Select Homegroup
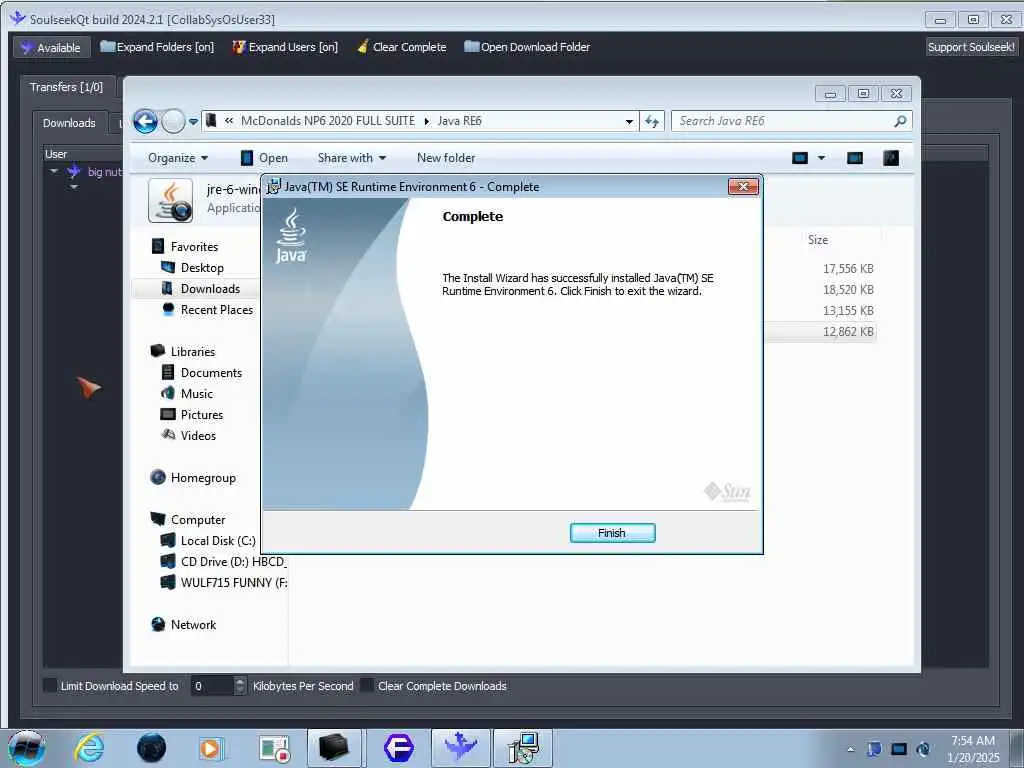Image resolution: width=1024 pixels, height=768 pixels. [x=202, y=478]
